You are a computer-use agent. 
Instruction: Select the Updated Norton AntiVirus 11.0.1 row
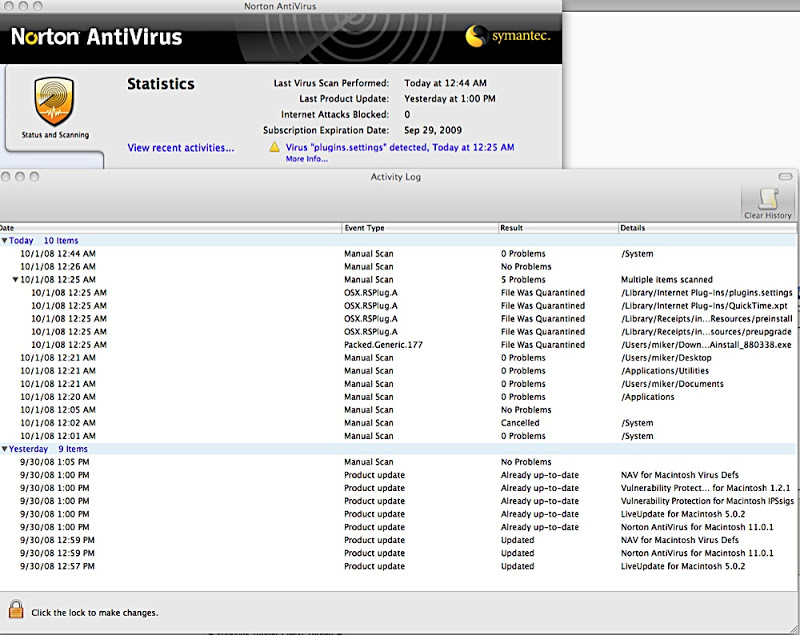coord(397,553)
